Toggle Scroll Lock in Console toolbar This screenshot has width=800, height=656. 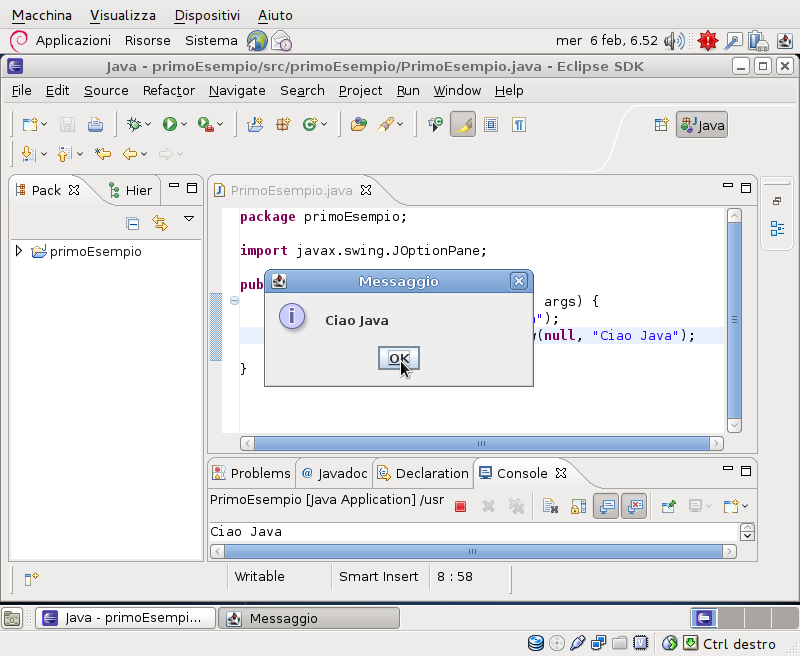click(578, 506)
